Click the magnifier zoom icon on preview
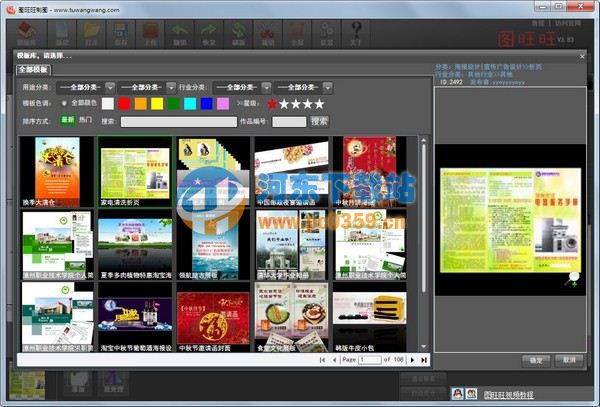The height and width of the screenshot is (407, 600). point(572,279)
